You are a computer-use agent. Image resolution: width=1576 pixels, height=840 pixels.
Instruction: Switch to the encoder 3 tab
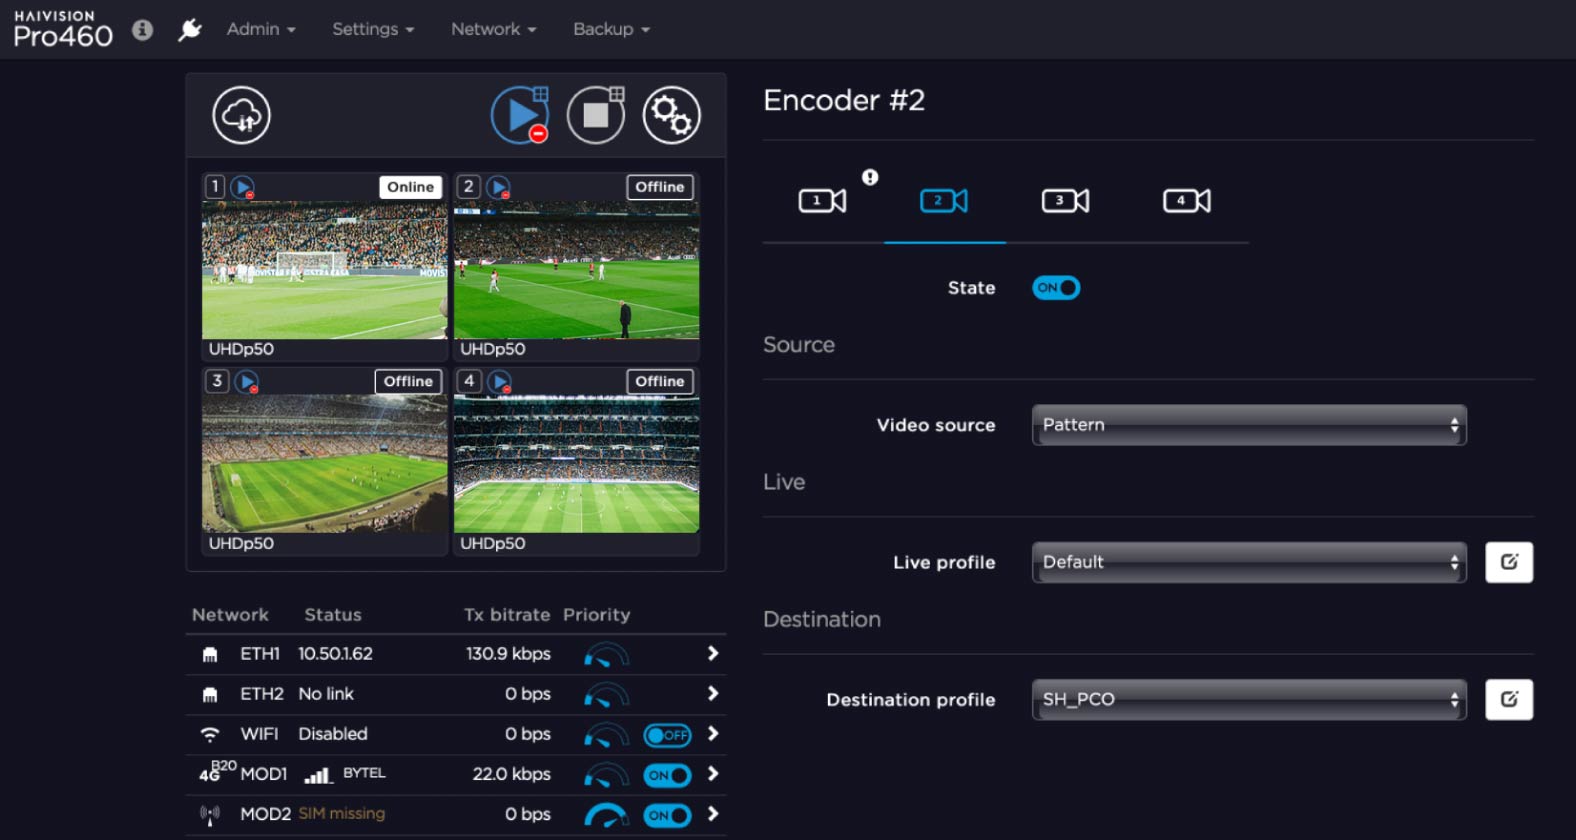1065,201
